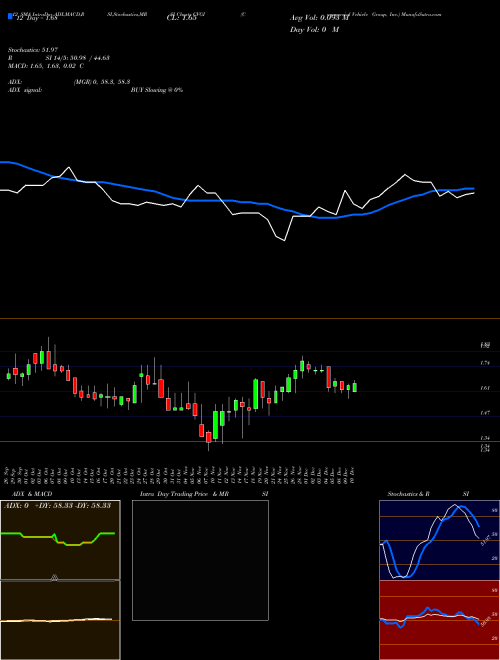Image resolution: width=500 pixels, height=660 pixels.
Task: Click the 'ADX: 0 +DY: 58.33 -DY: 58.33' header
Action: click(58, 505)
